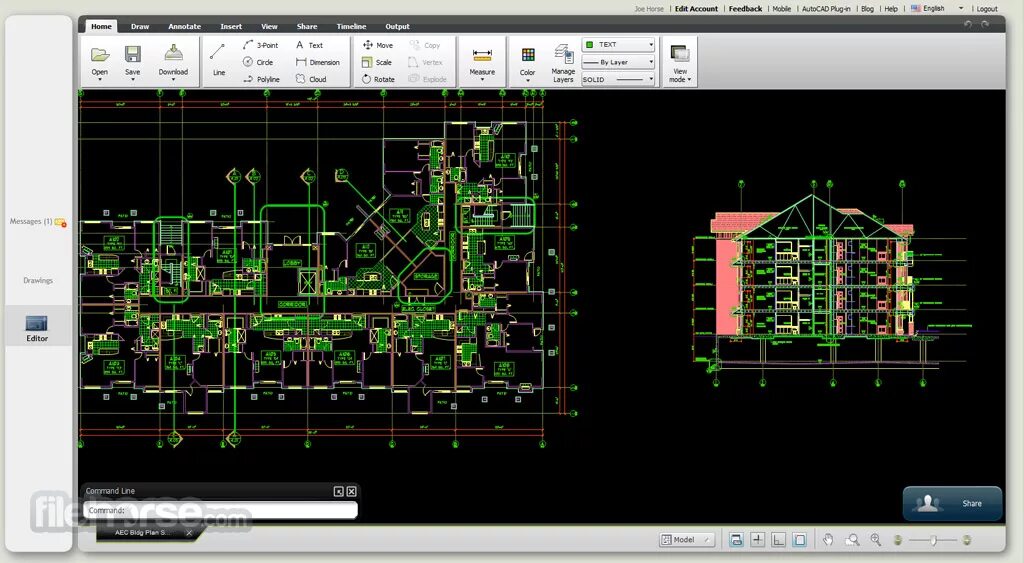Expand the Color options arrow
The width and height of the screenshot is (1024, 563).
528,80
